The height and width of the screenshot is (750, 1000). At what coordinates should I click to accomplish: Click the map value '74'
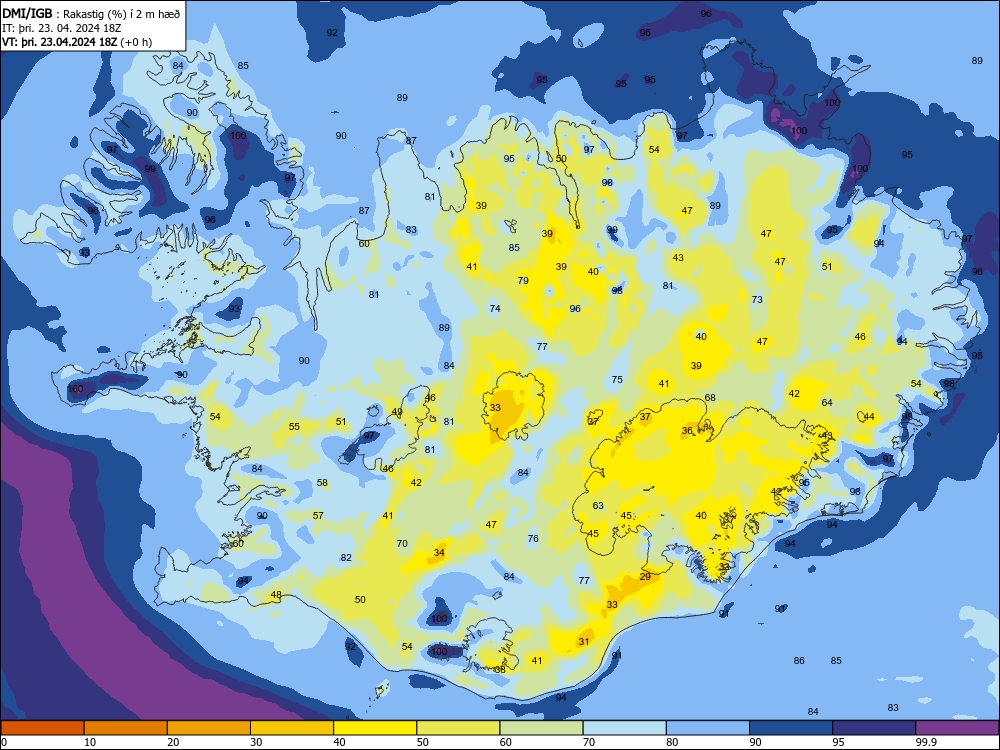(x=495, y=309)
